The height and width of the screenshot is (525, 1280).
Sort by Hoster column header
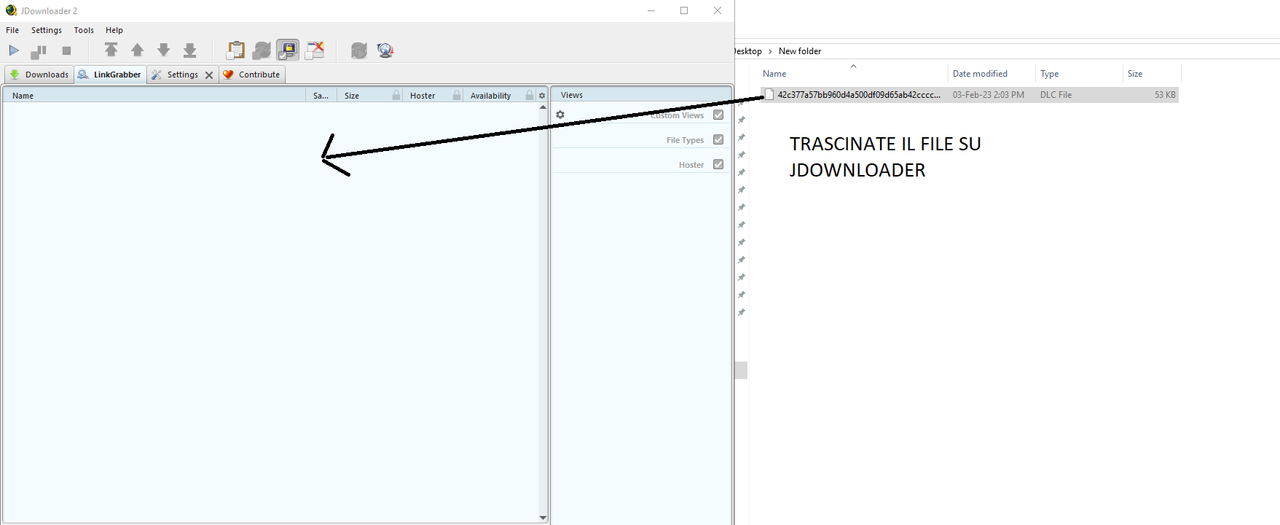tap(433, 96)
